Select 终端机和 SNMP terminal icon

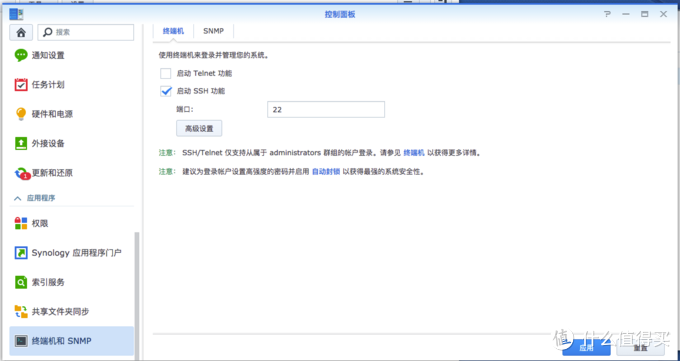coord(21,341)
